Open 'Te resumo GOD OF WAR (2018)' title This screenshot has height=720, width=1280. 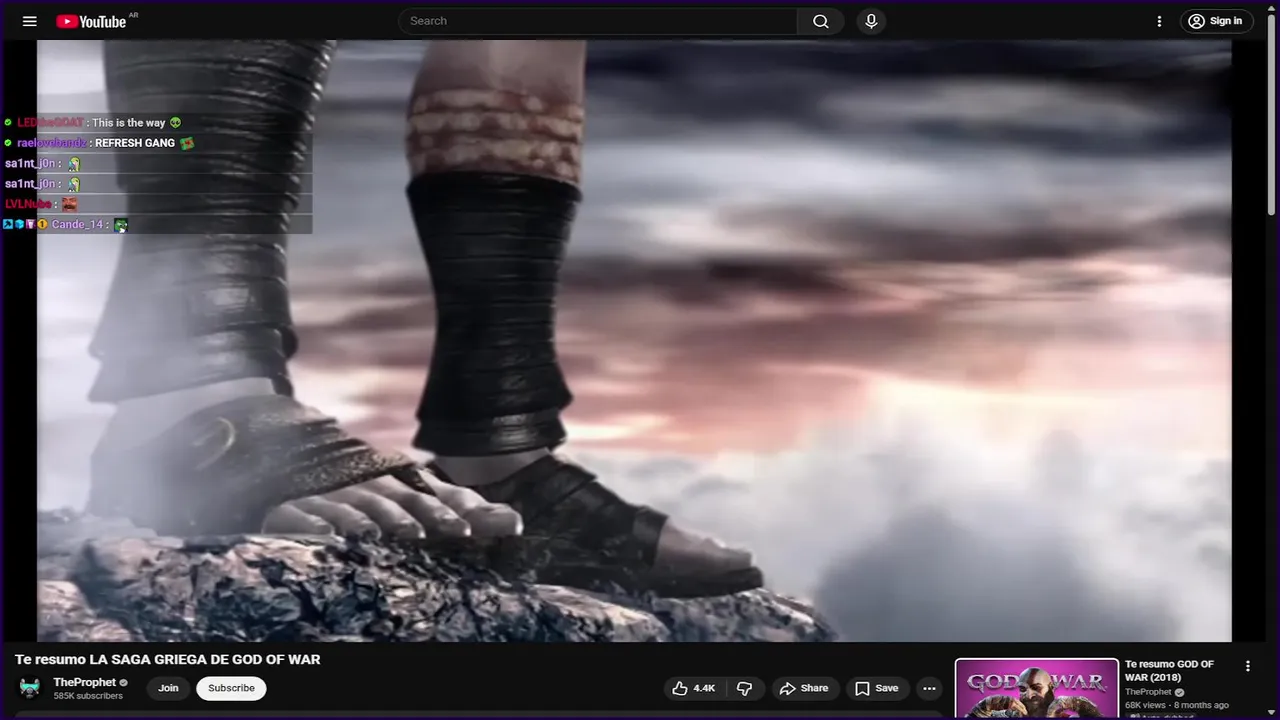1169,671
